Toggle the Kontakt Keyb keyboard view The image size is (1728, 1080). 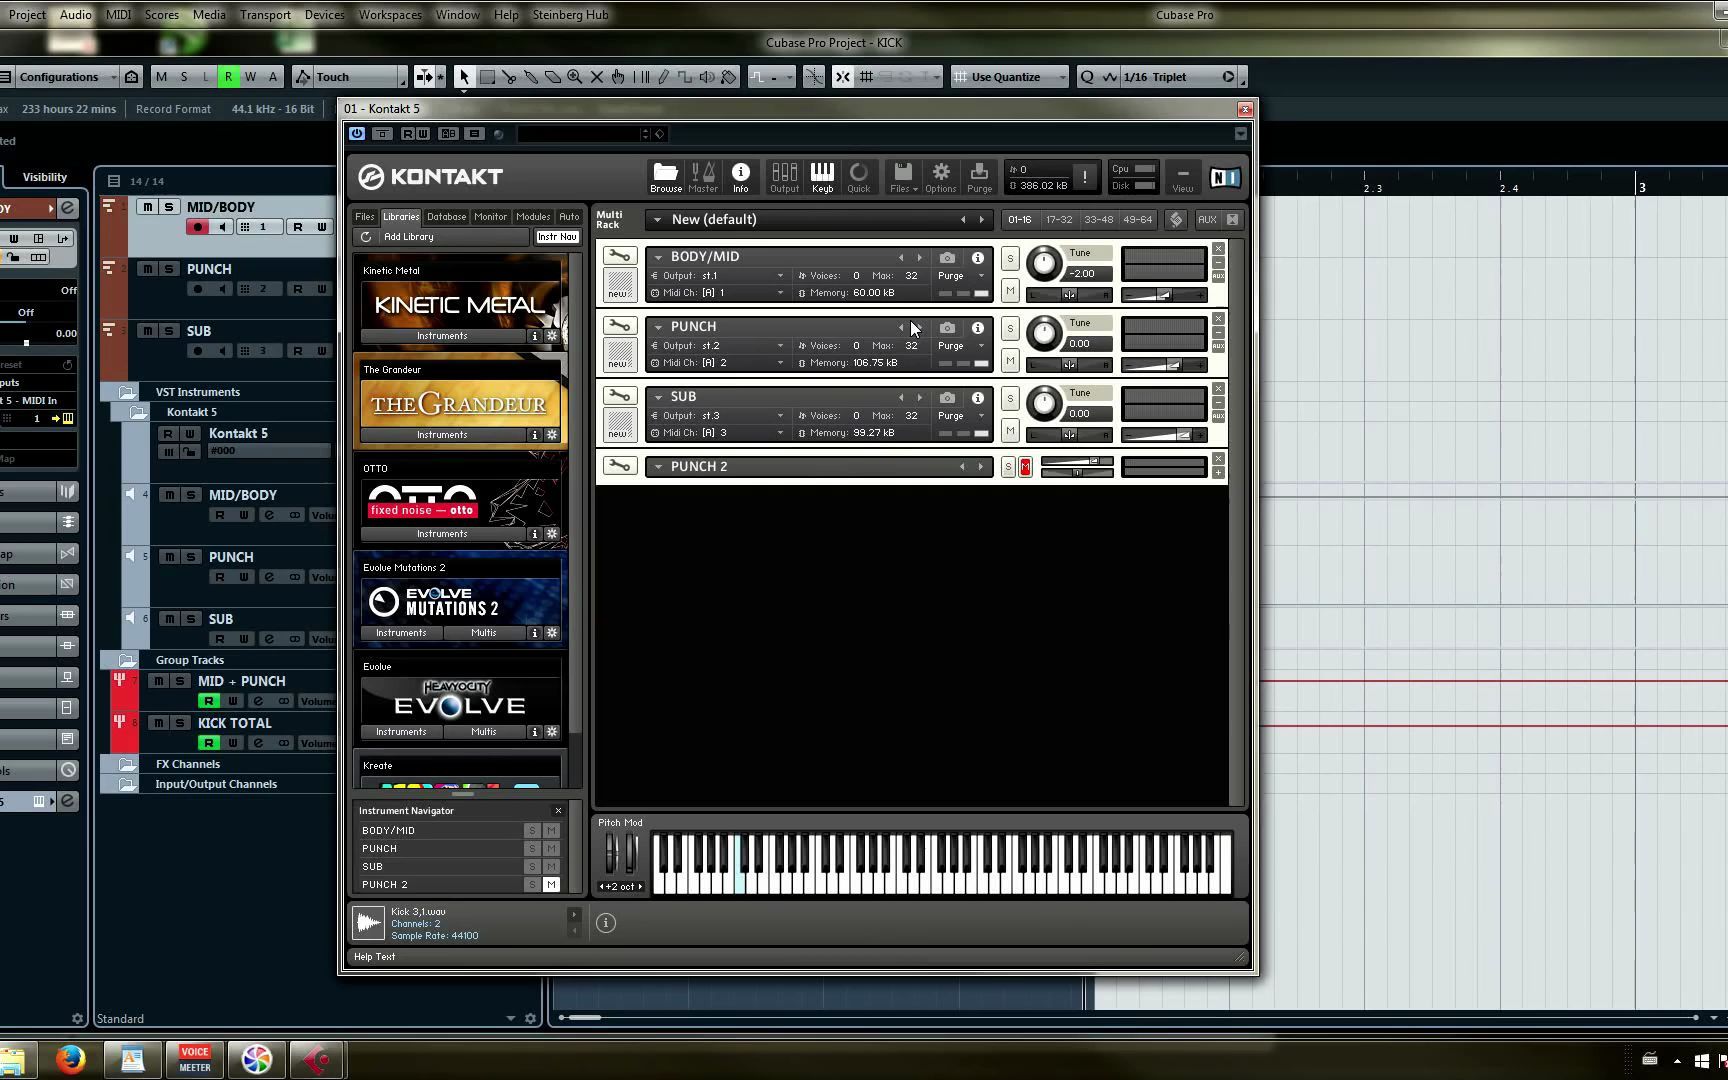(822, 177)
